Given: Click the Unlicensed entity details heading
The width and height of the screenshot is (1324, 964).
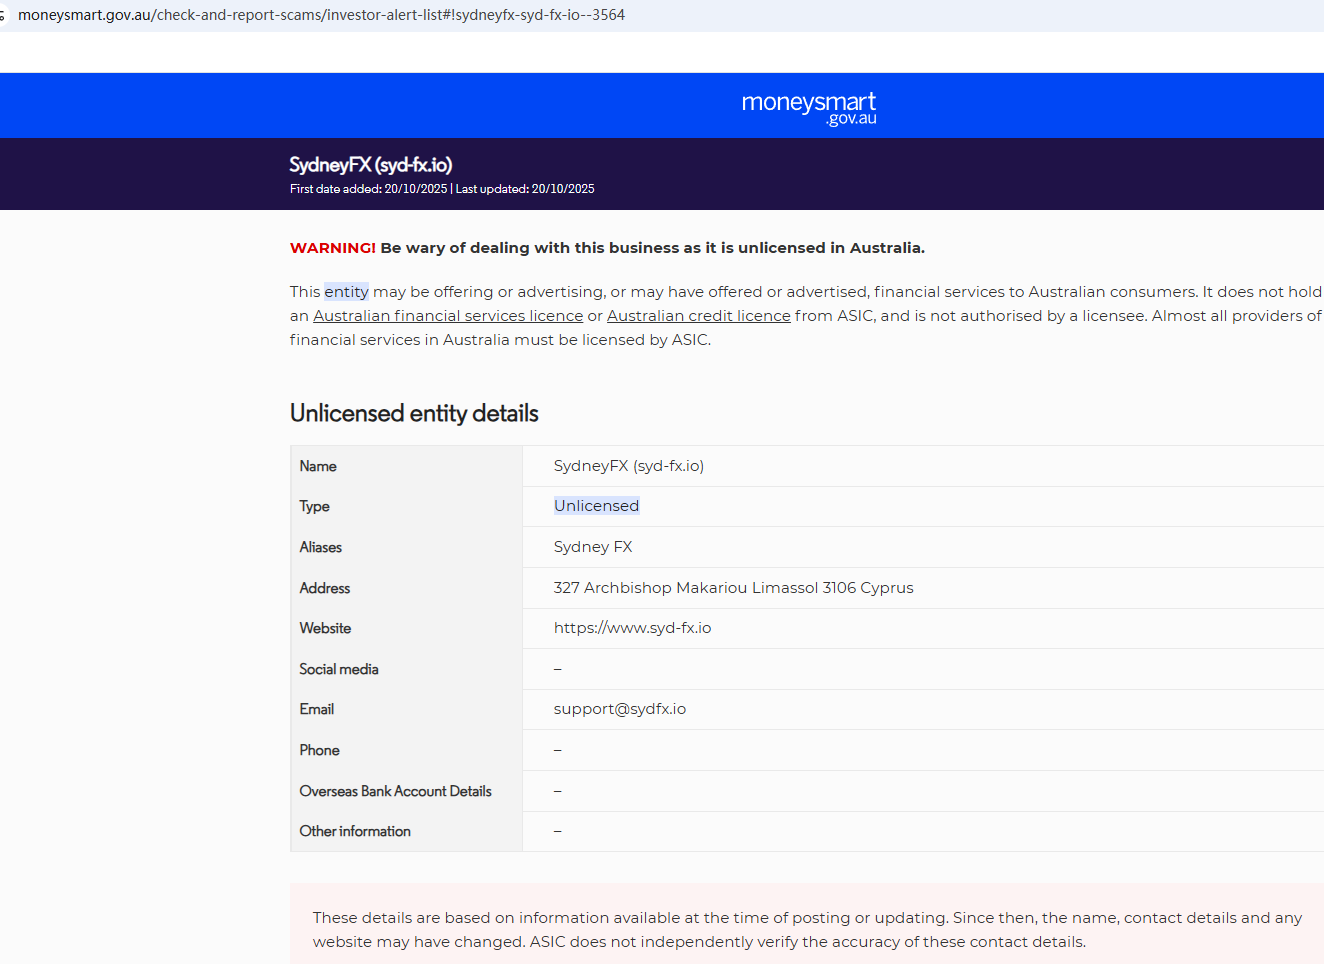Looking at the screenshot, I should [414, 413].
